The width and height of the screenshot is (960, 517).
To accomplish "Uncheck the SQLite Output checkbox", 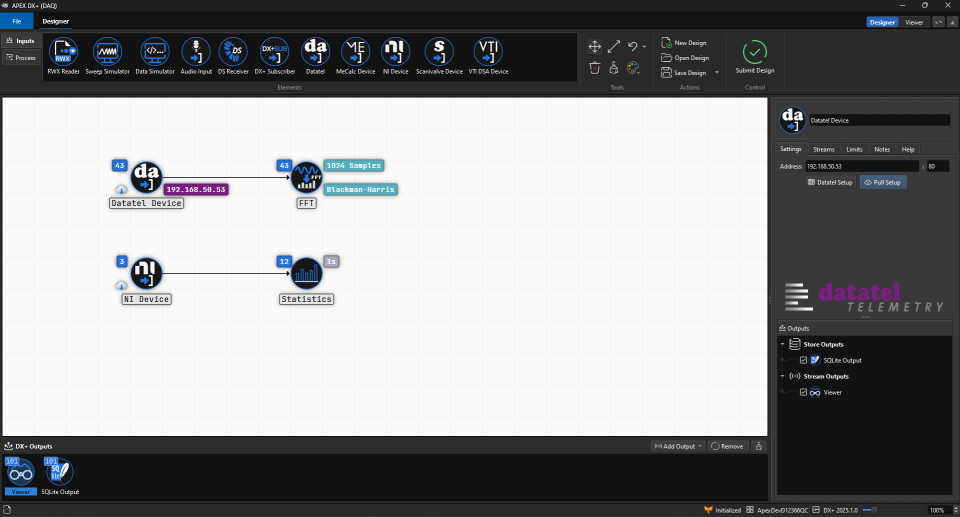I will coord(803,360).
